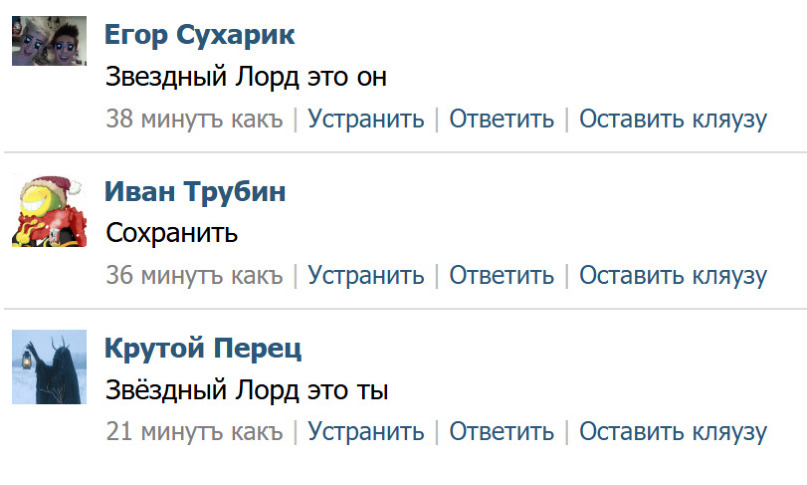Click Устранить under Крутой Перец's comment

coord(366,432)
